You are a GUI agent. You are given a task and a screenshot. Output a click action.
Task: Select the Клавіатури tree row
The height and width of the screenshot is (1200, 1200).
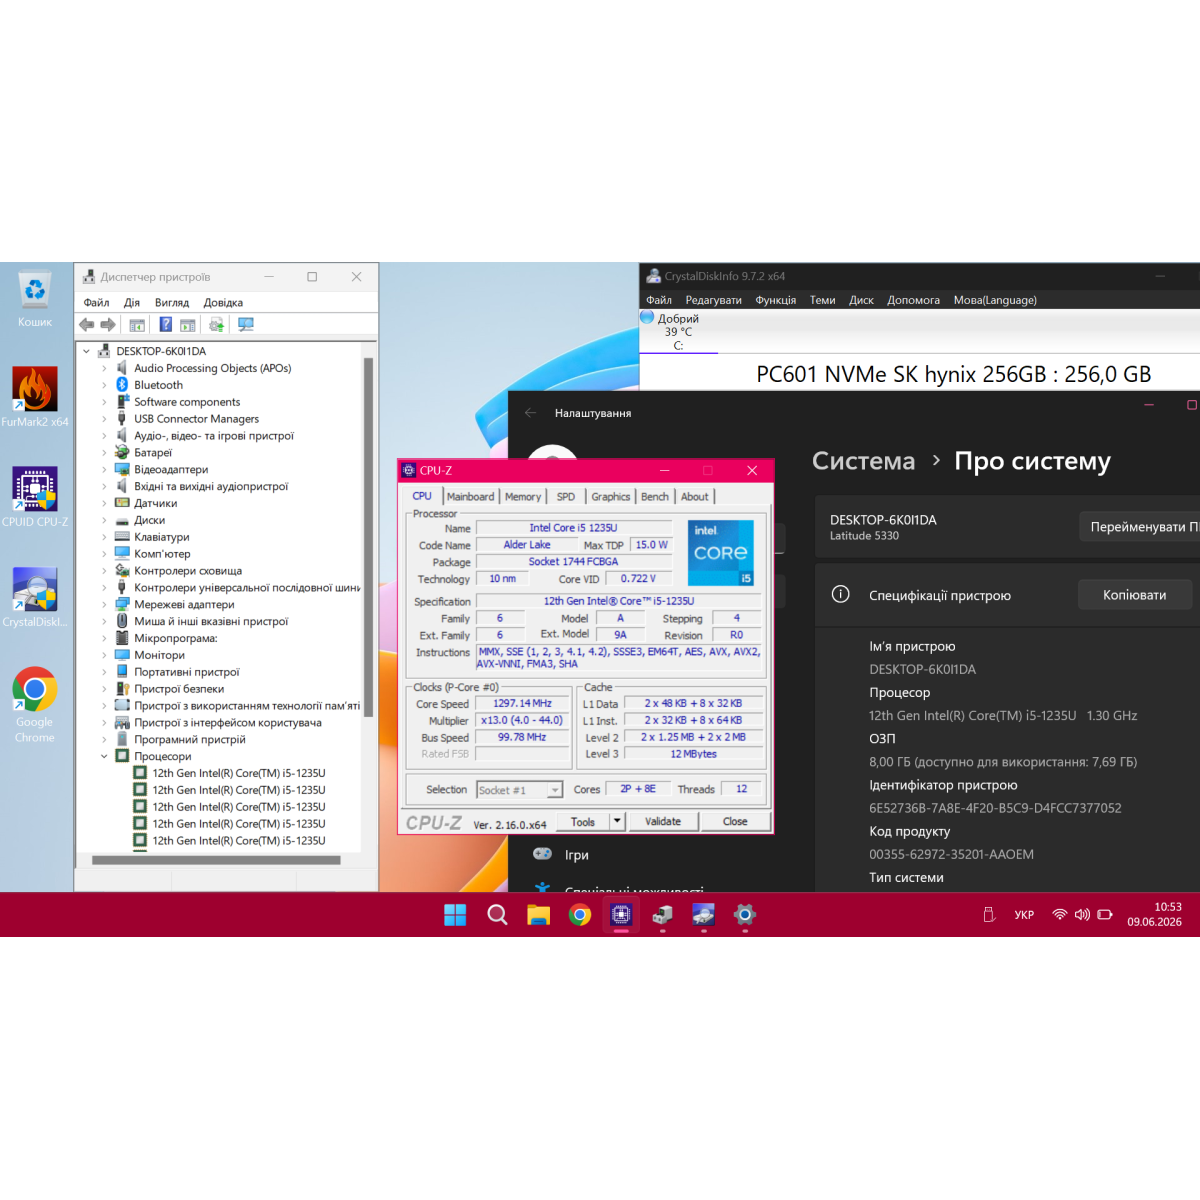click(x=162, y=537)
